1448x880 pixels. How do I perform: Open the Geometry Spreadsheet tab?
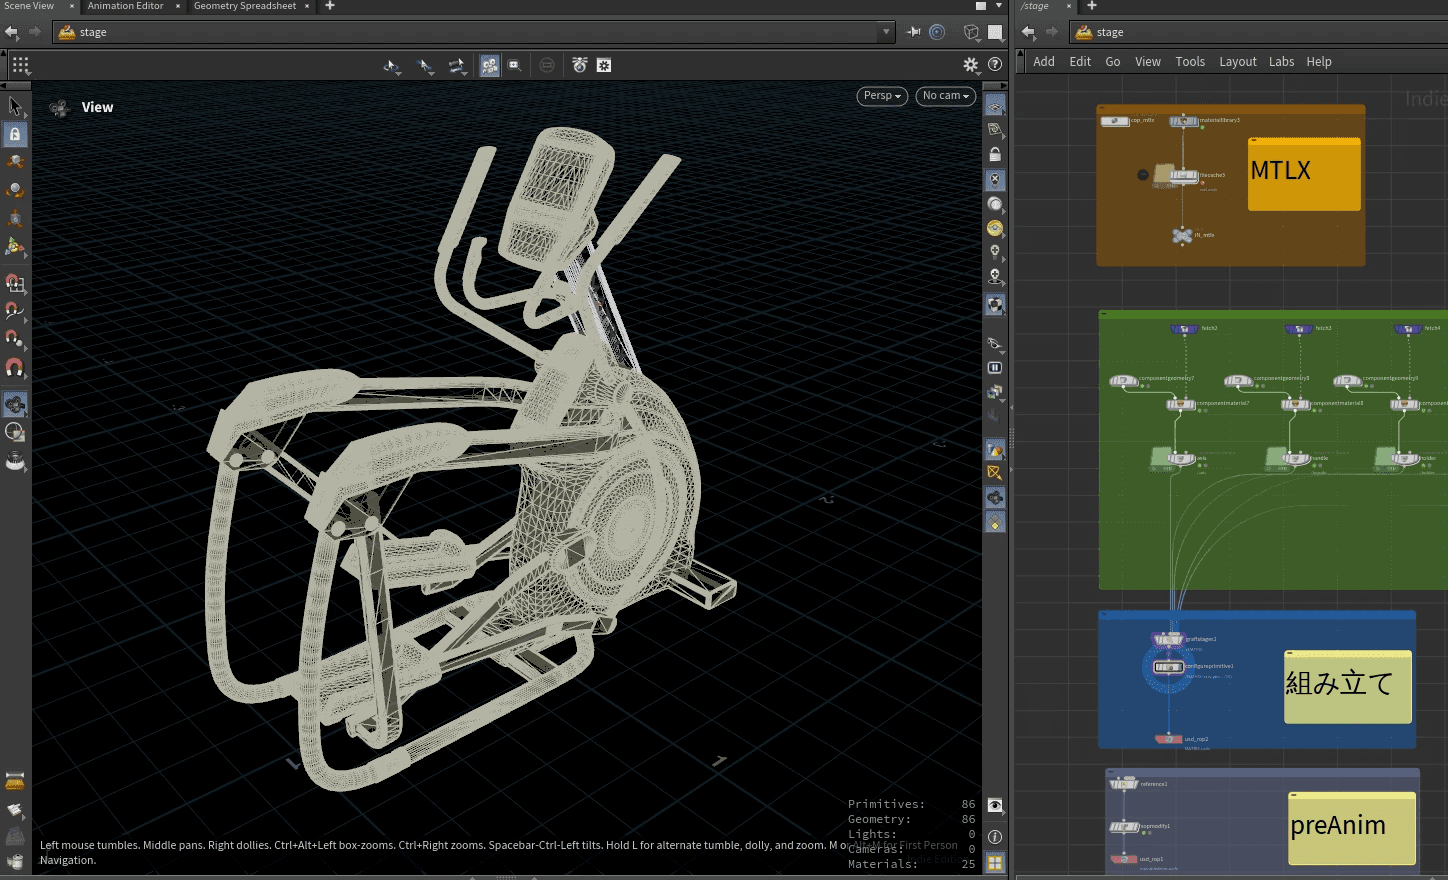click(245, 6)
